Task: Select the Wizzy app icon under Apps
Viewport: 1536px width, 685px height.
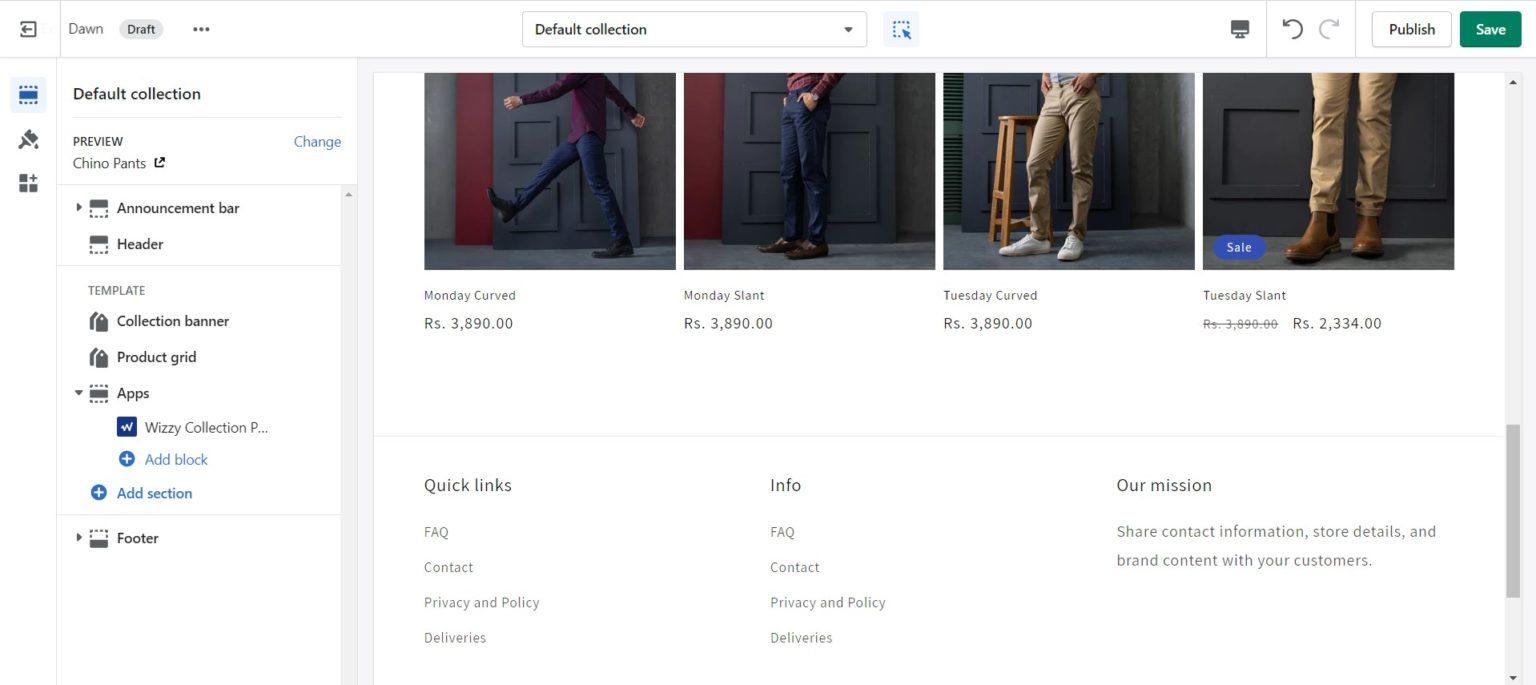Action: coord(126,426)
